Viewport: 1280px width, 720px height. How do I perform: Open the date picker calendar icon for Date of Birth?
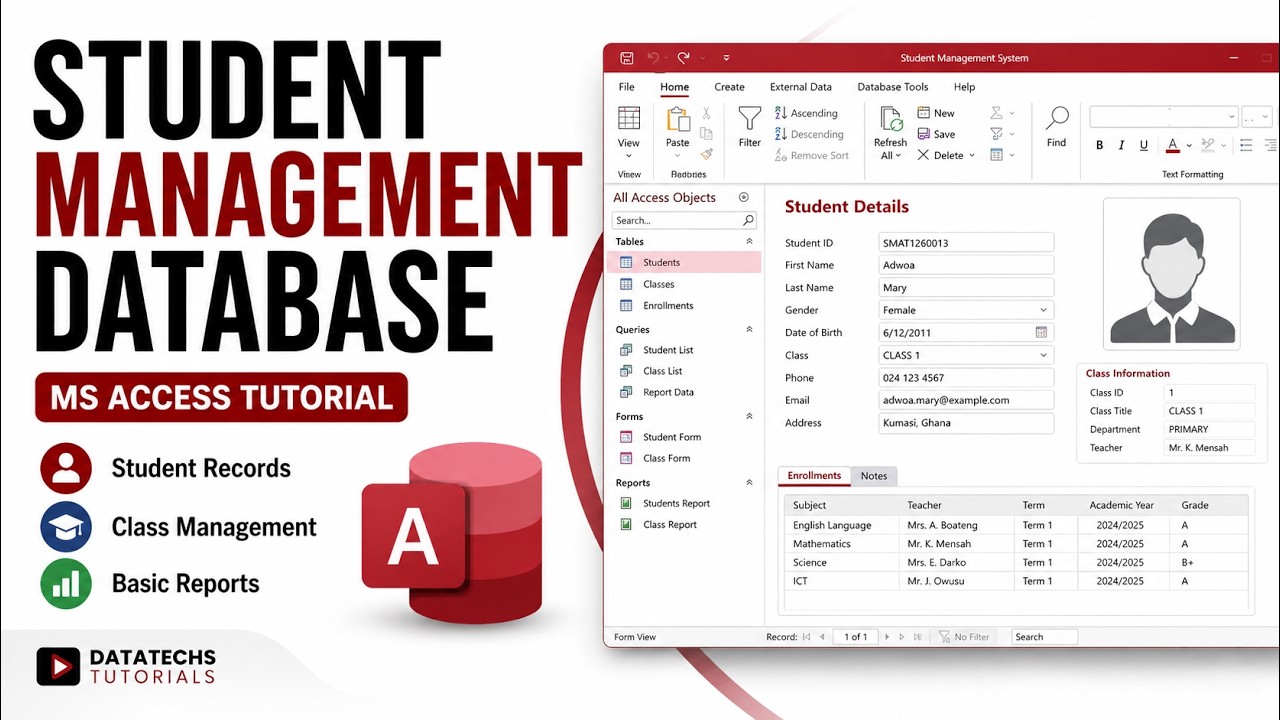(1041, 332)
